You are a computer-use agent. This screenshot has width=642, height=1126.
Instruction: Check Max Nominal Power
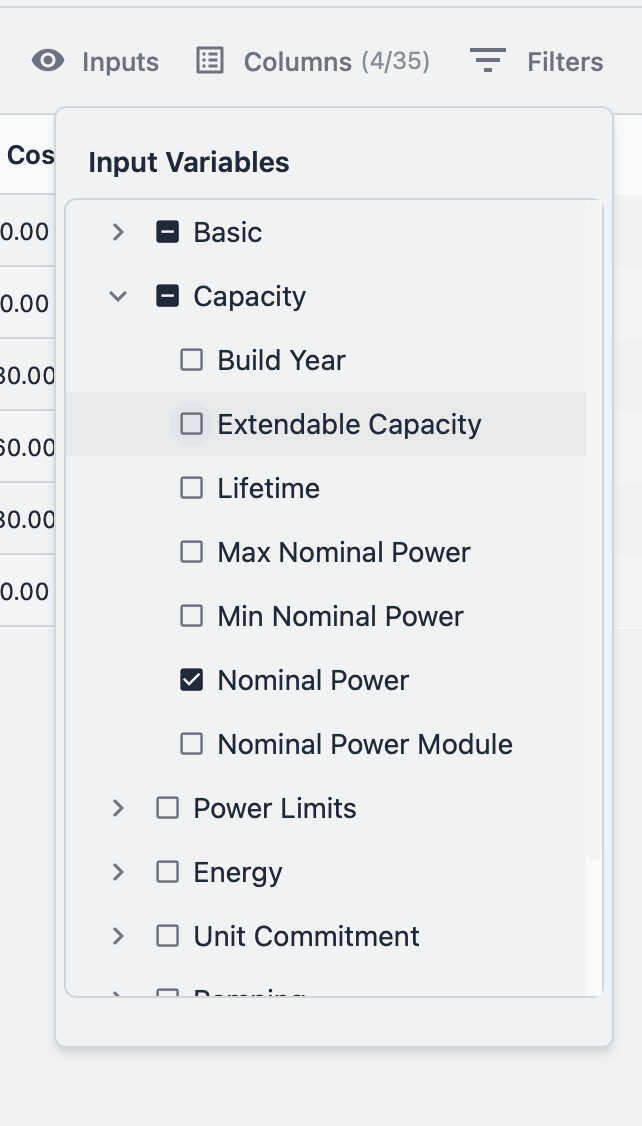click(191, 551)
